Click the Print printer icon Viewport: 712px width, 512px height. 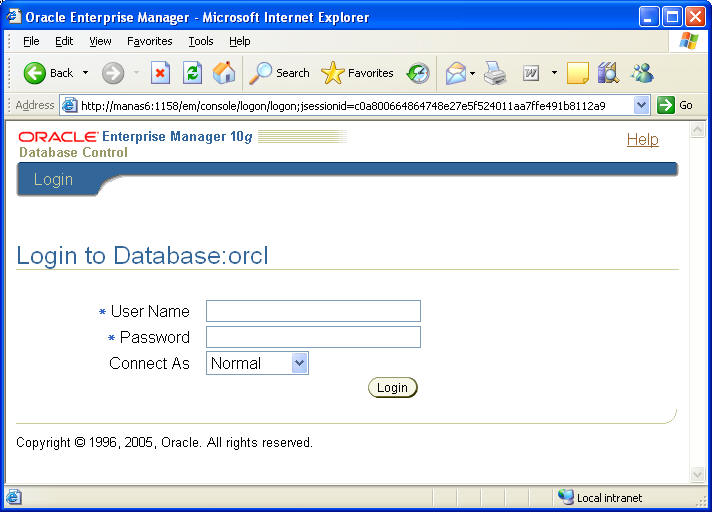(494, 73)
